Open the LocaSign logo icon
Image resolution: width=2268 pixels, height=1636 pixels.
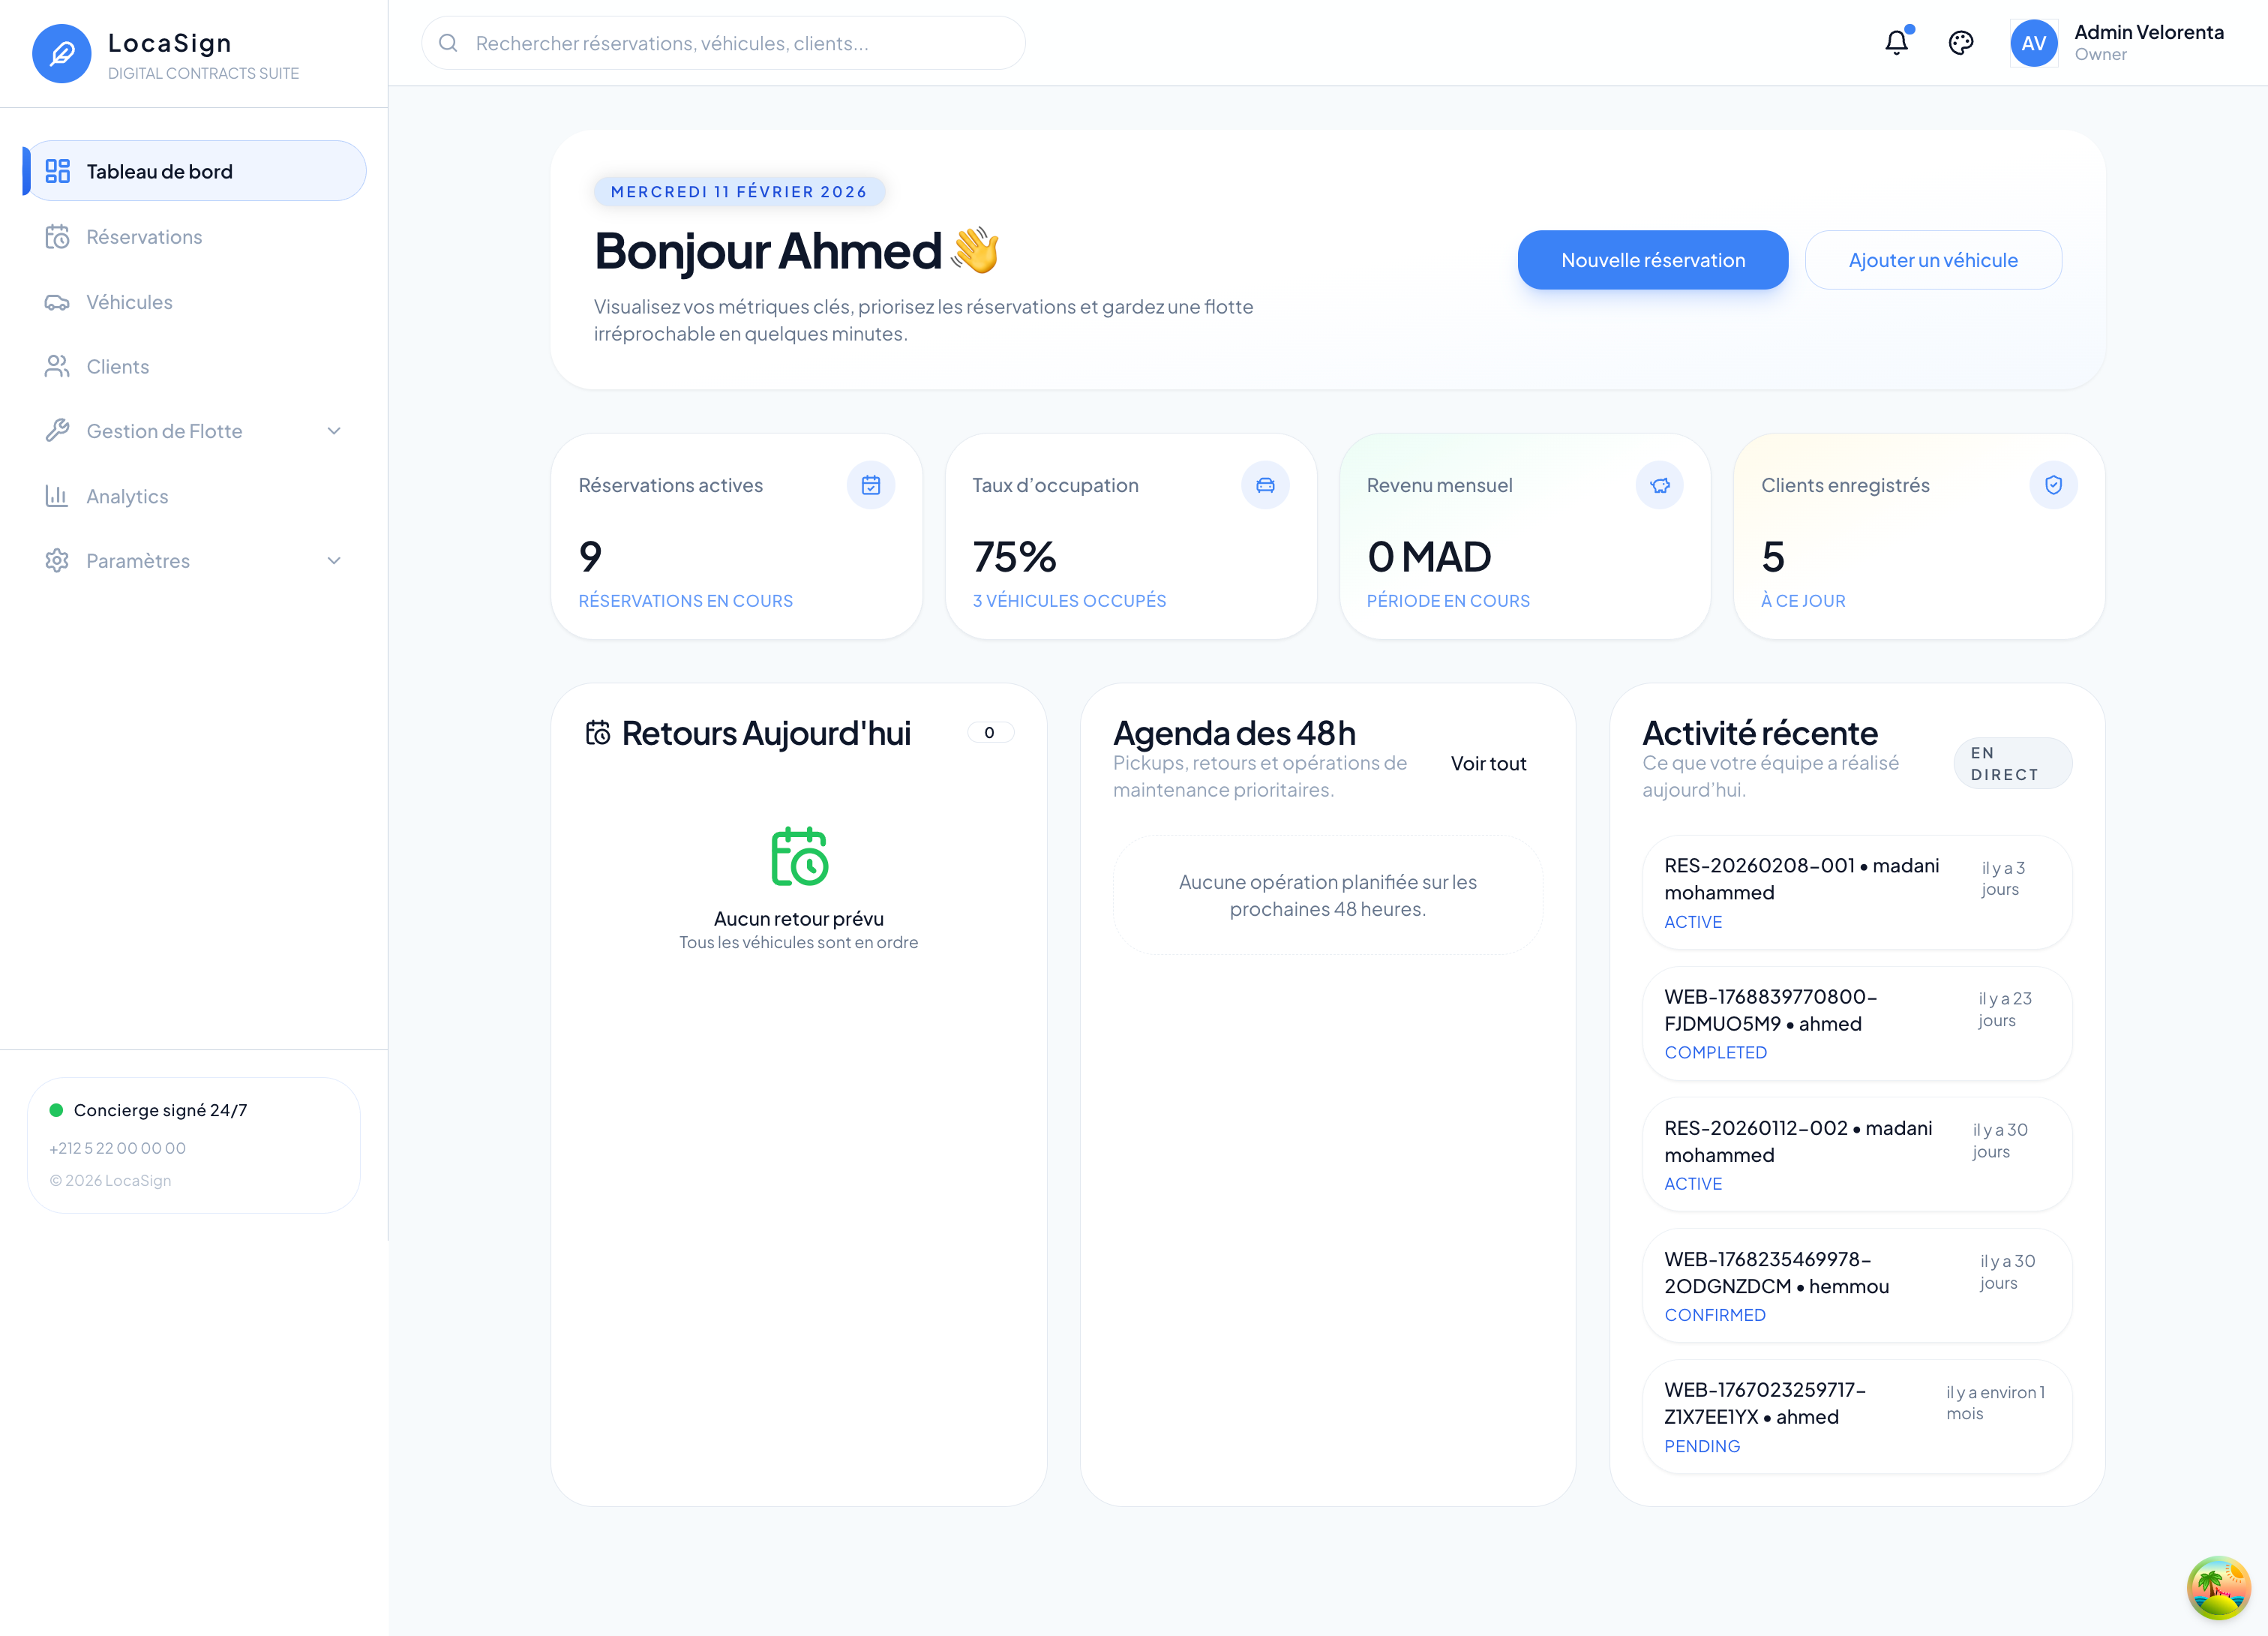pyautogui.click(x=62, y=53)
